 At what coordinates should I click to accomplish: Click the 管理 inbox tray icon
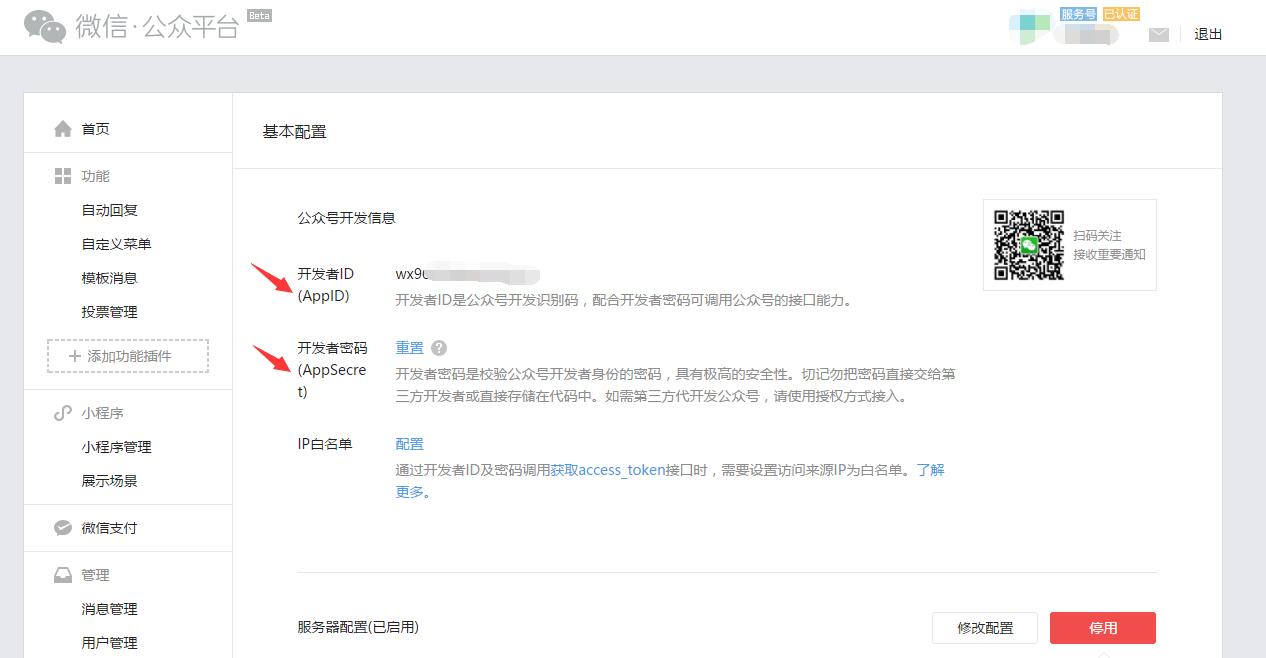(x=63, y=575)
